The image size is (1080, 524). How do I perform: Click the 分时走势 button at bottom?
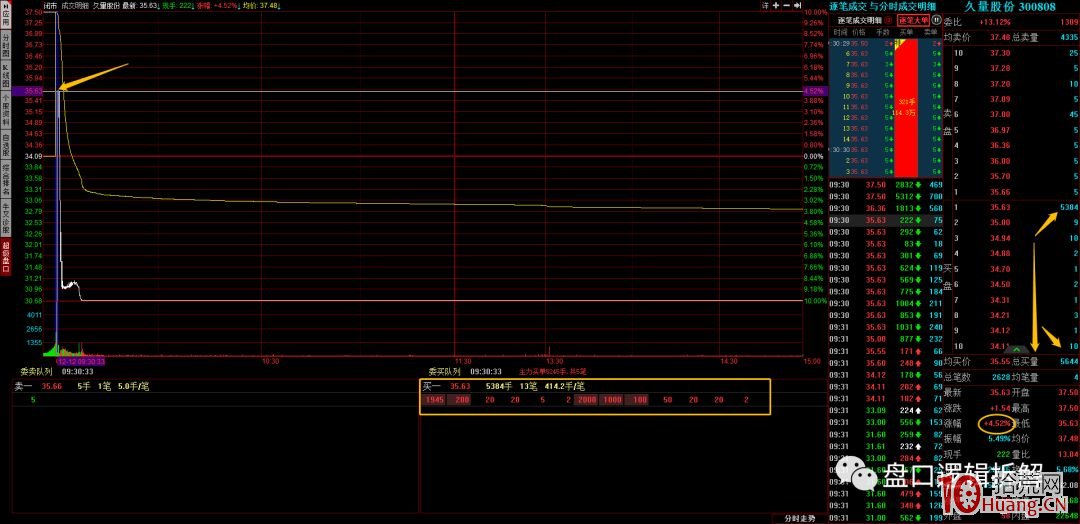pos(800,518)
